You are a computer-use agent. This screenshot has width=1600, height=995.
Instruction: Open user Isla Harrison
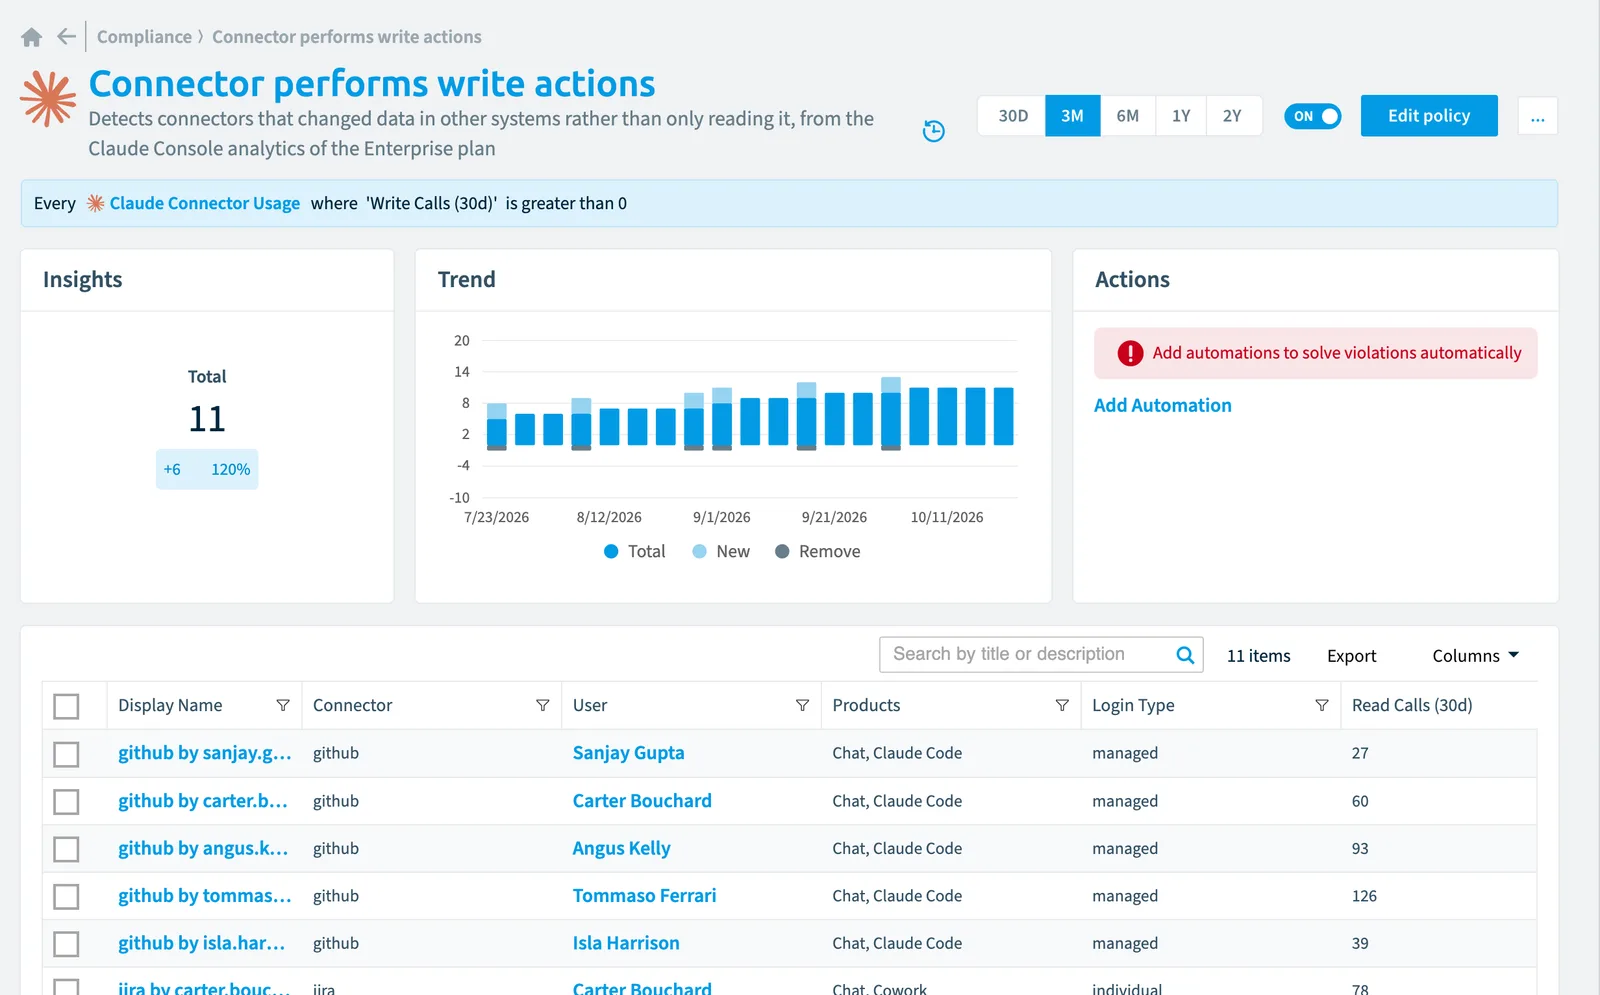point(626,943)
